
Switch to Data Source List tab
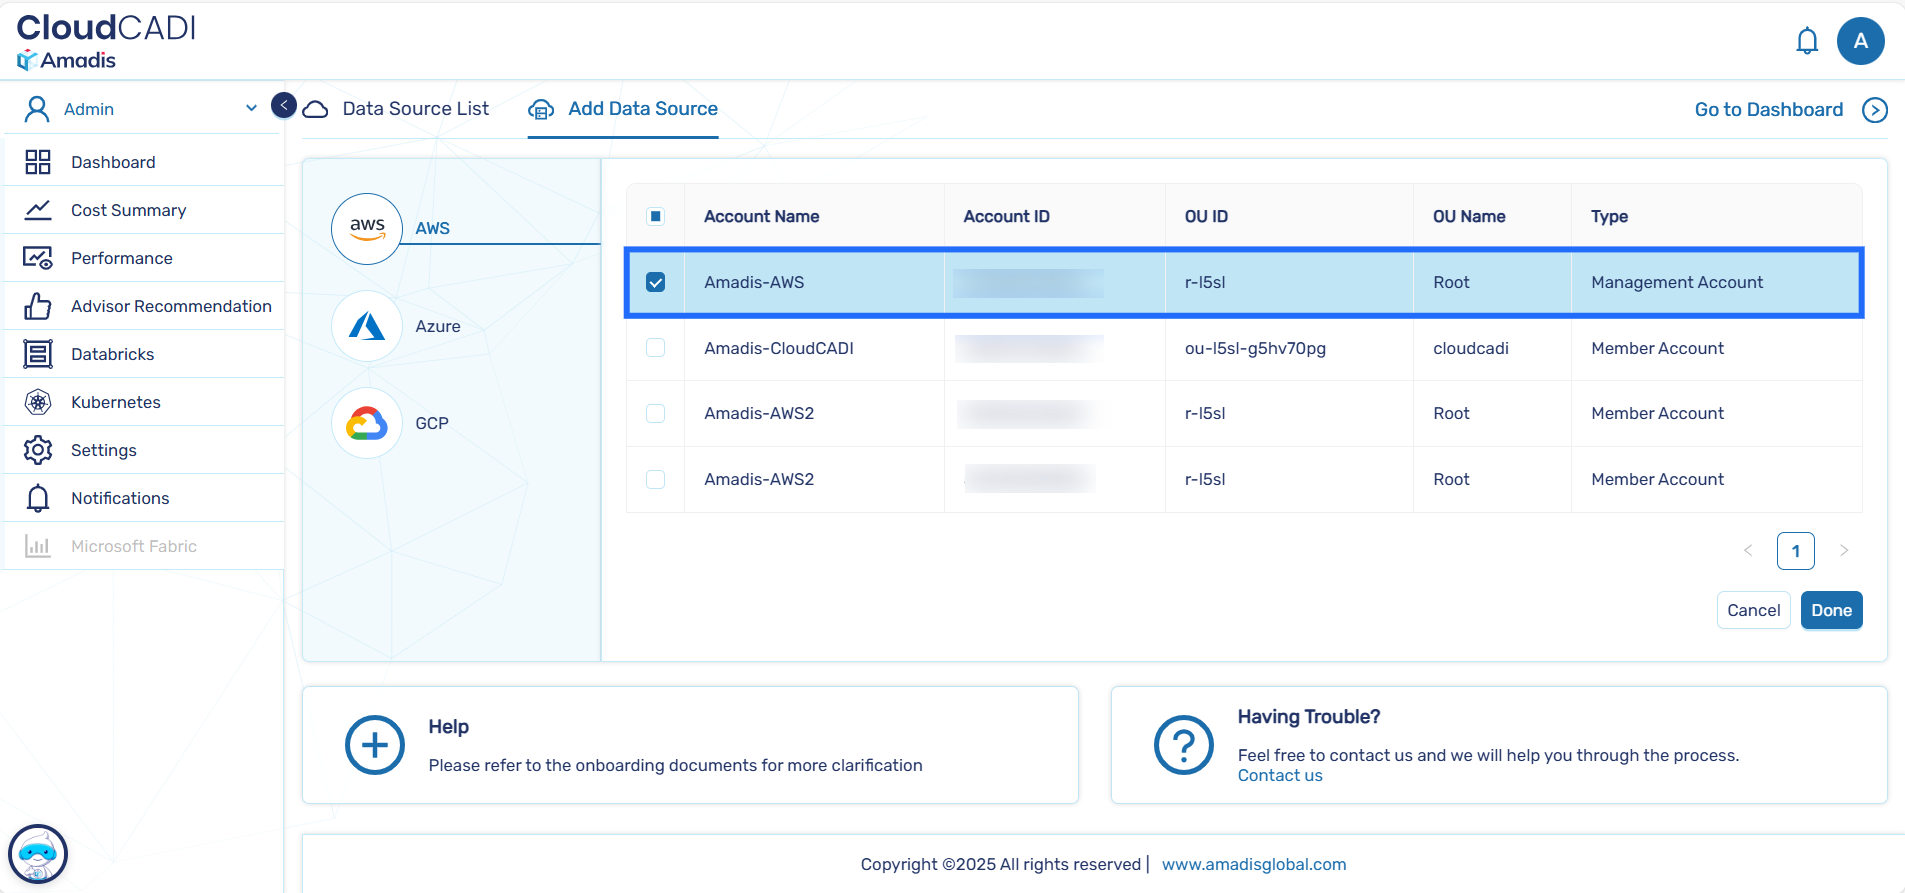coord(415,109)
